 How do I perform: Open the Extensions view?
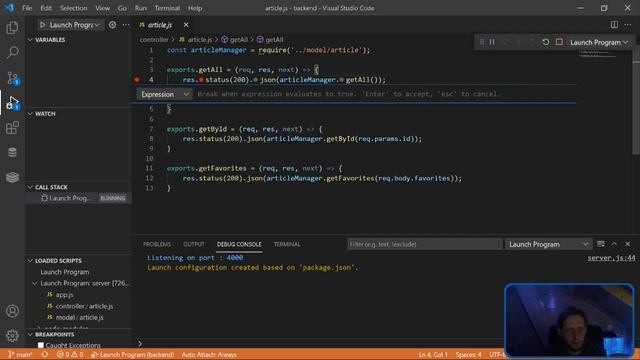click(x=12, y=128)
